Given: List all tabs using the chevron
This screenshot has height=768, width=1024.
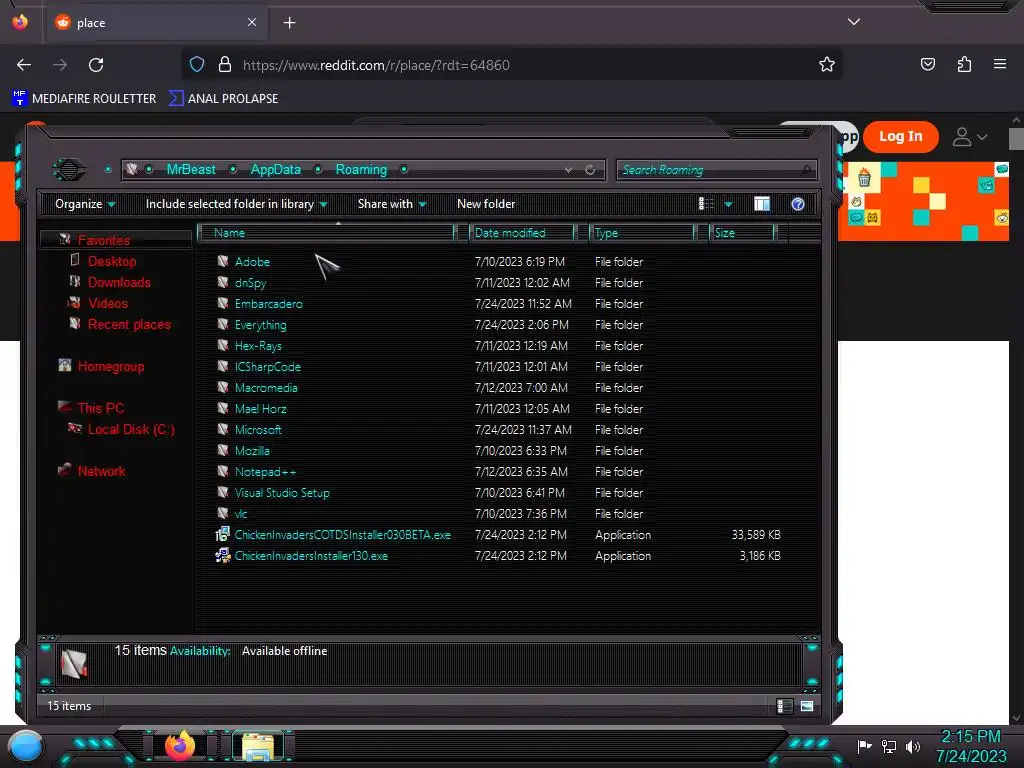Looking at the screenshot, I should pyautogui.click(x=854, y=22).
